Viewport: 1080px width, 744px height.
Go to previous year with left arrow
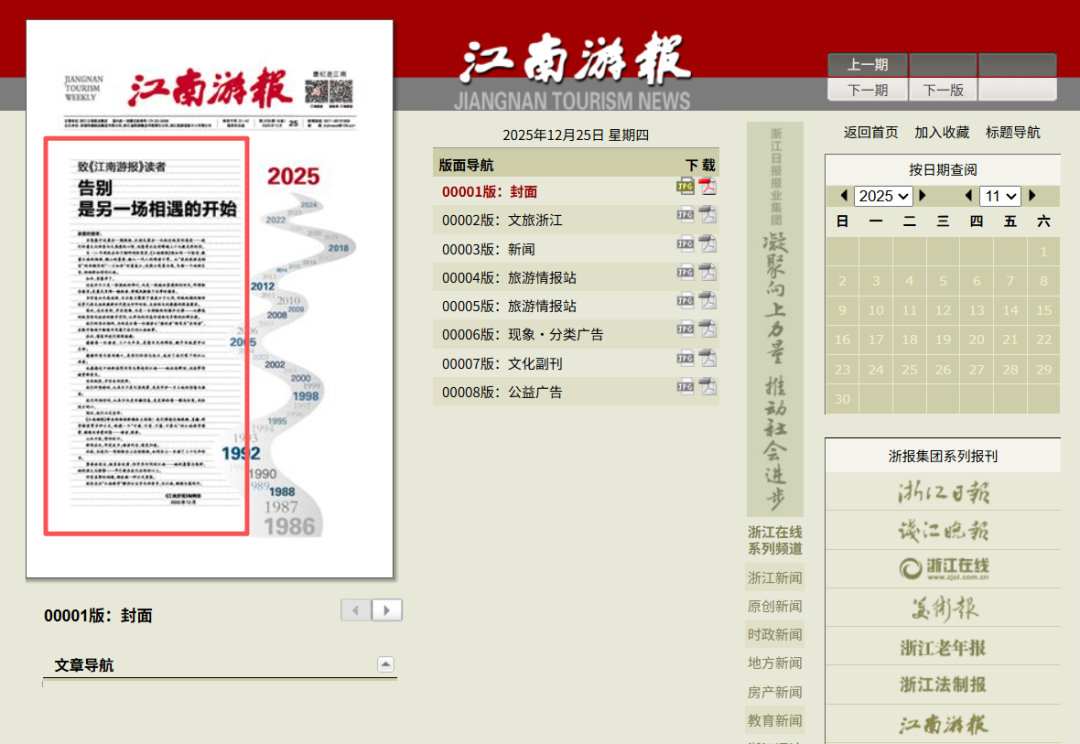845,196
